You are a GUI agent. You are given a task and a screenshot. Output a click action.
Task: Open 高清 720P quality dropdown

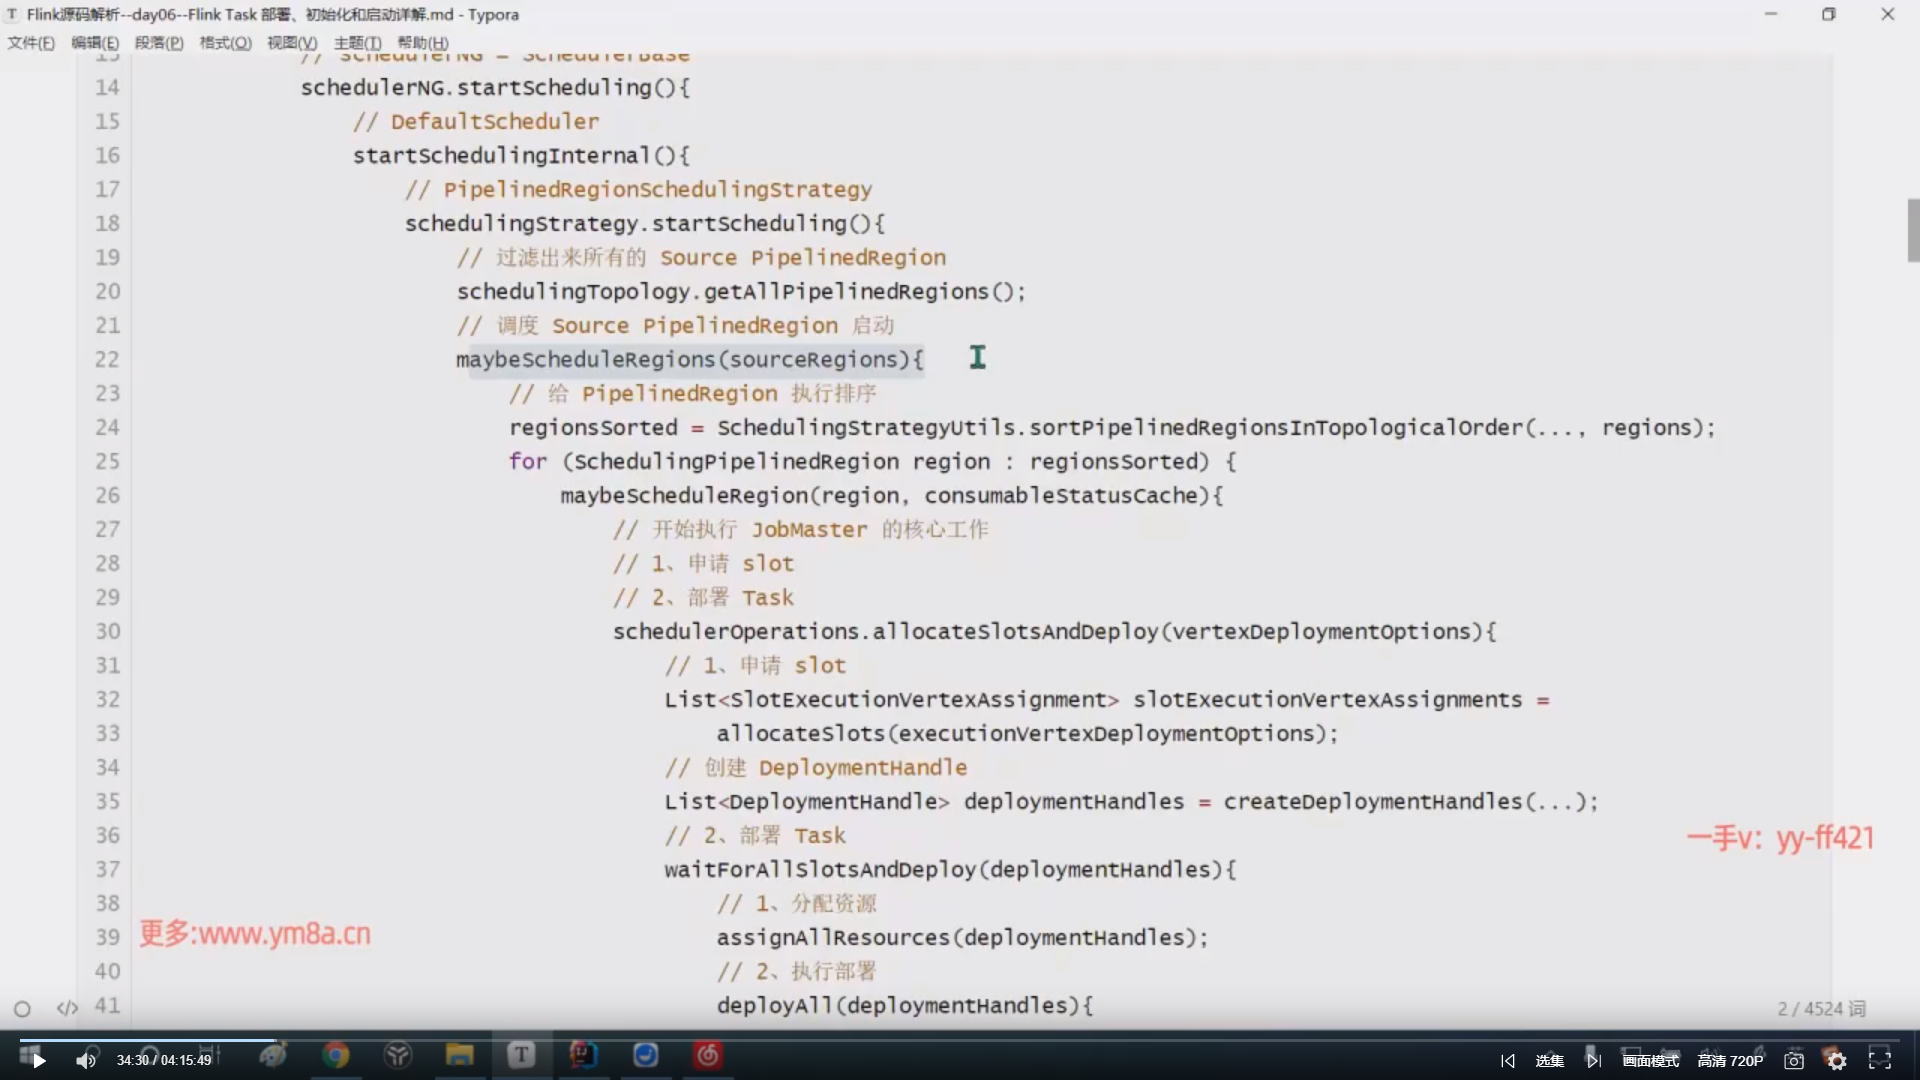1730,1061
